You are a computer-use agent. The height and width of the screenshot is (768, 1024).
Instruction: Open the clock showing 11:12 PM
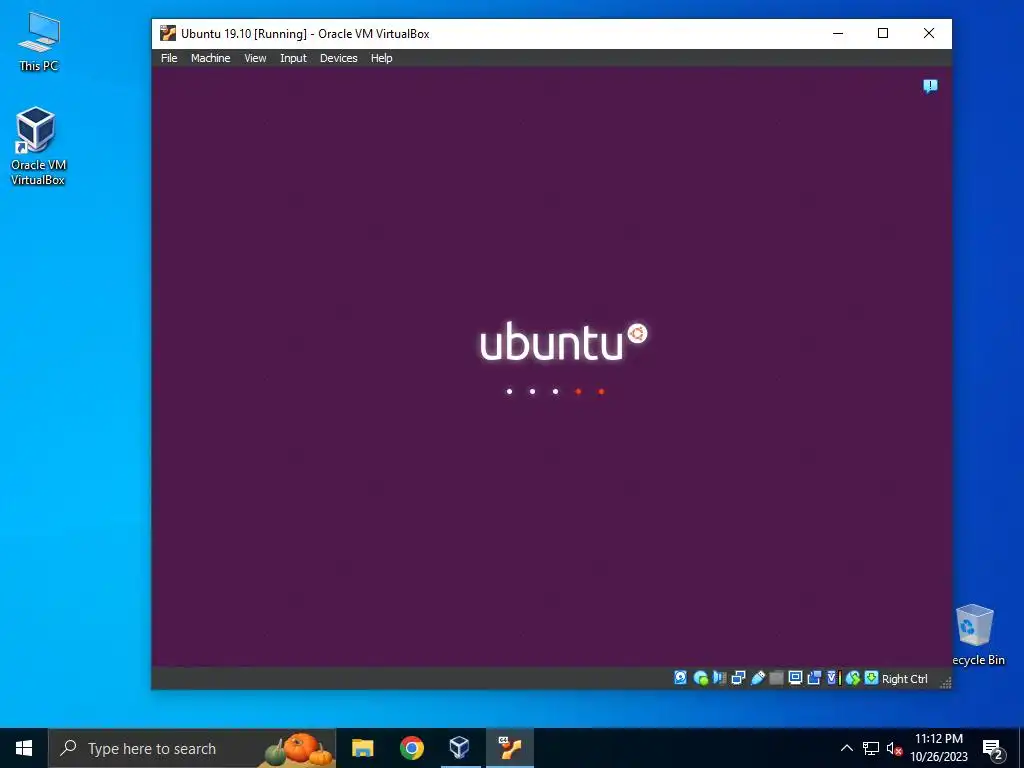939,748
